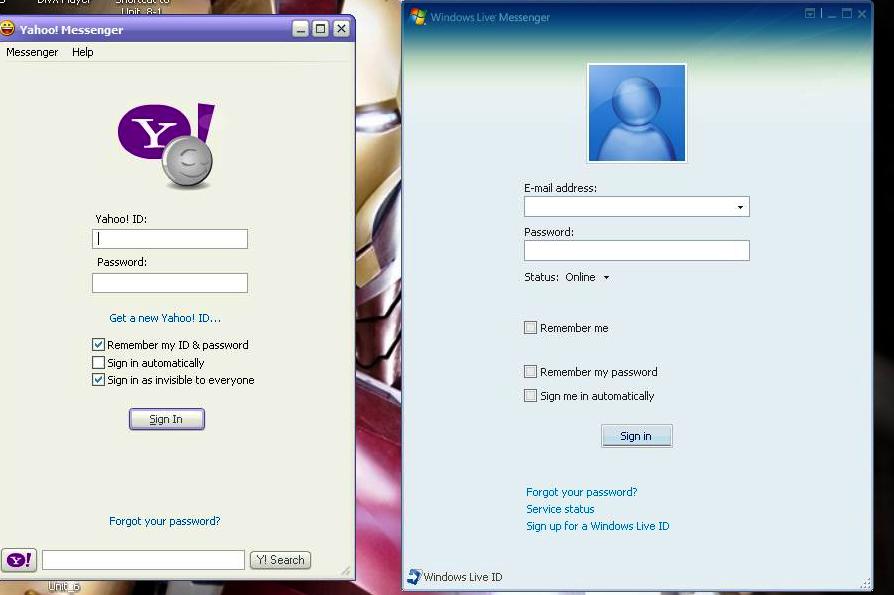The image size is (894, 595).
Task: Enable Sign in automatically in Yahoo!
Action: [98, 362]
